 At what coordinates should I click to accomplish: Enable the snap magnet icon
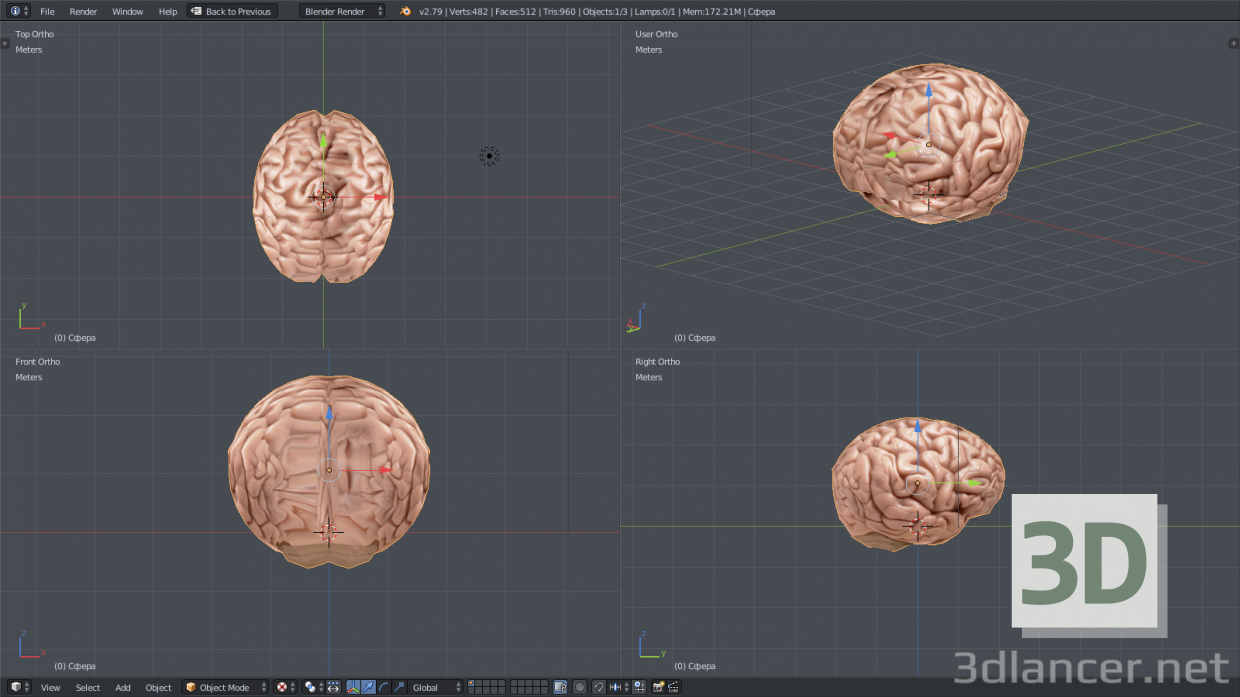600,688
